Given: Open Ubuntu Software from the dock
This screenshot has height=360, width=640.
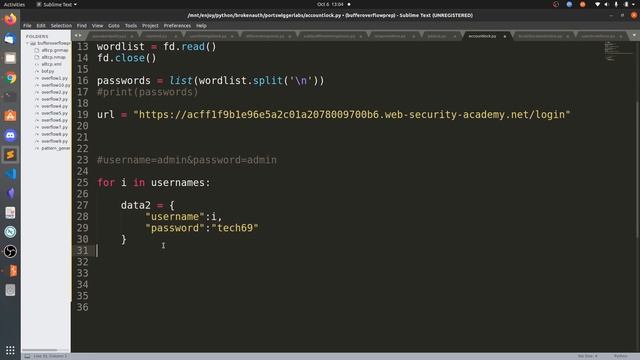Looking at the screenshot, I should [10, 116].
